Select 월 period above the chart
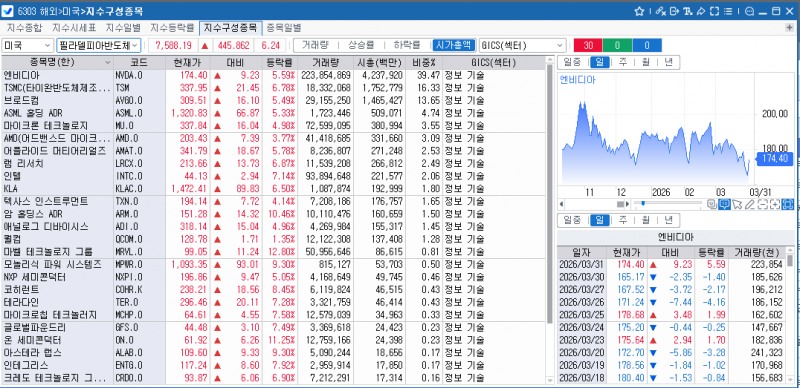Image resolution: width=800 pixels, height=388 pixels. 645,62
